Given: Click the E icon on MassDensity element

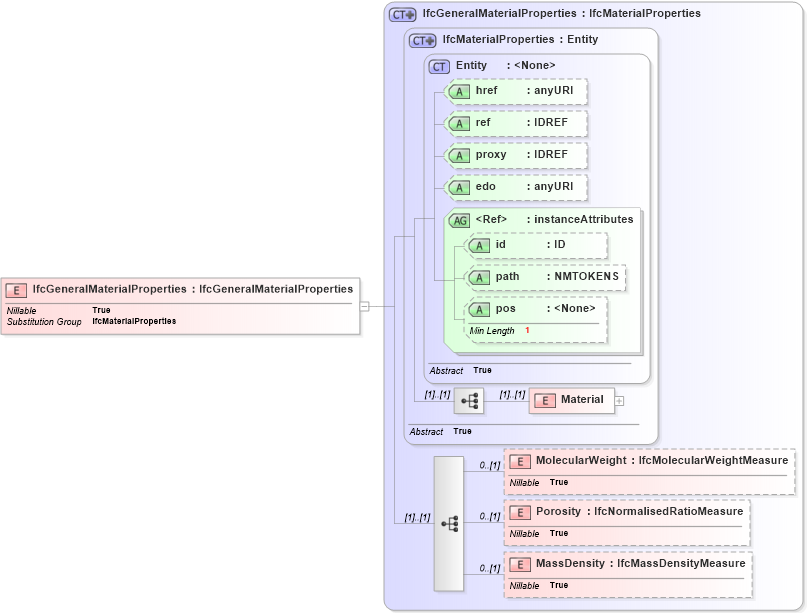Looking at the screenshot, I should [519, 564].
